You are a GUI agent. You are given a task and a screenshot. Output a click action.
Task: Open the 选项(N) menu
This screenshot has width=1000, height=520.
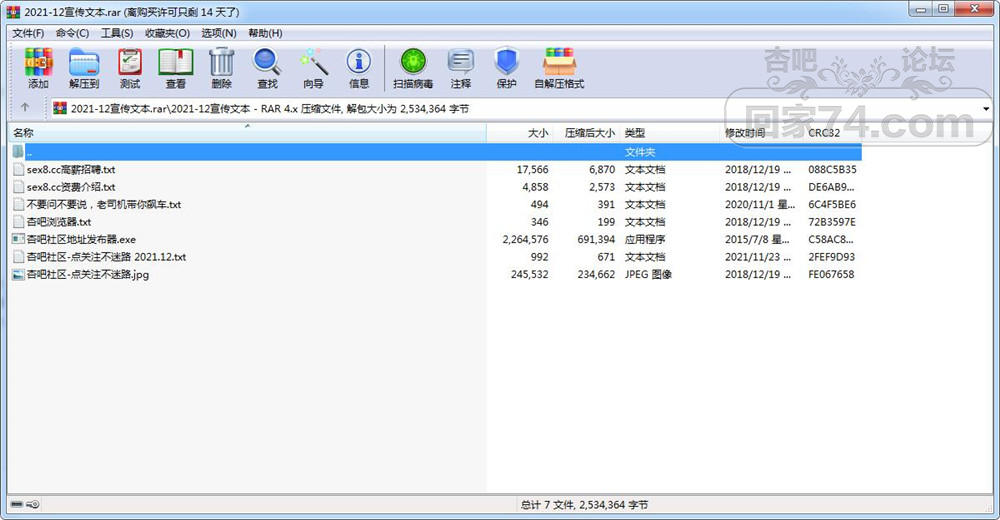(219, 33)
